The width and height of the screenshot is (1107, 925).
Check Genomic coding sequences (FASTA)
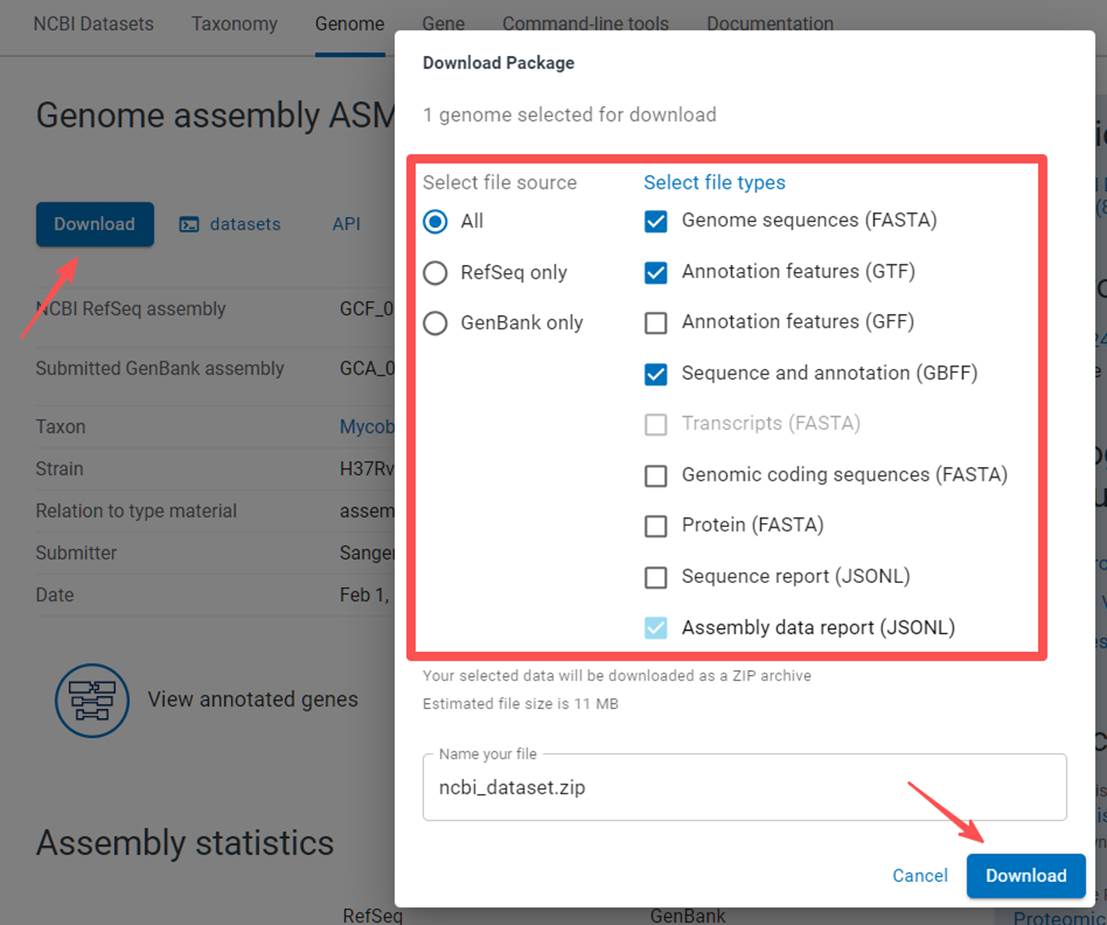(656, 475)
